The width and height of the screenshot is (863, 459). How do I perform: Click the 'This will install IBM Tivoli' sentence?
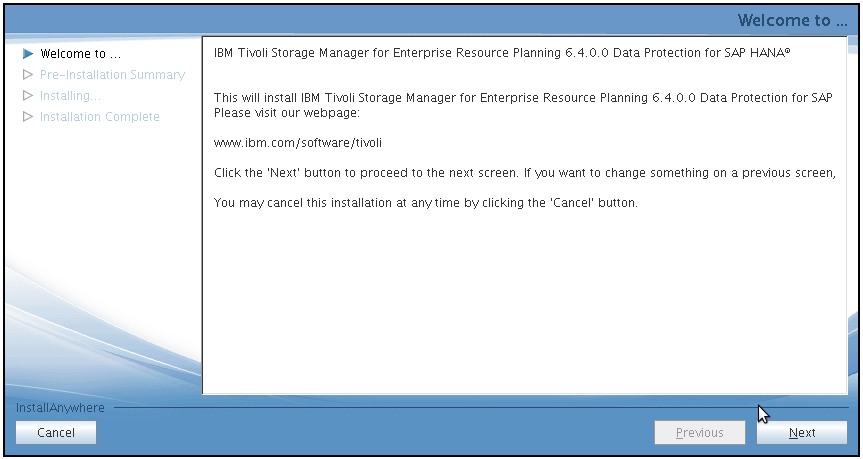tap(523, 98)
